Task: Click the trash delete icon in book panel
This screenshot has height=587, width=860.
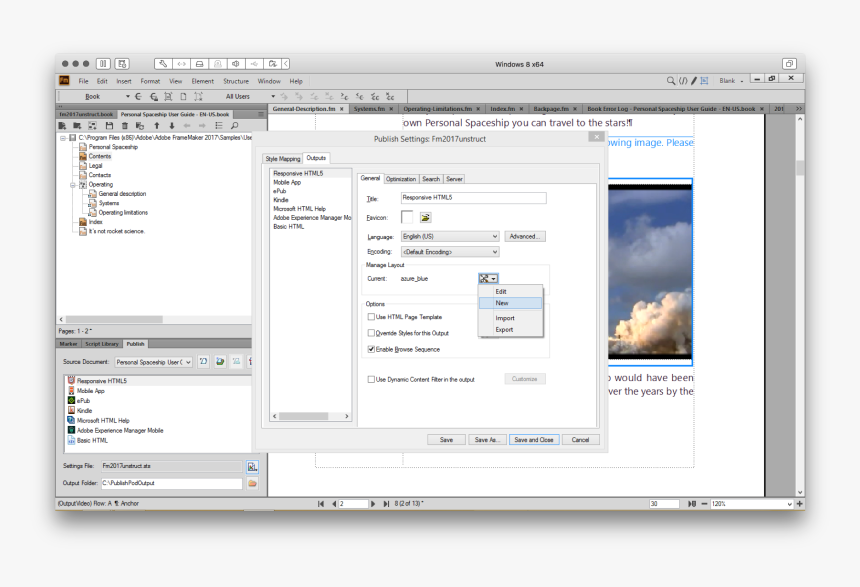Action: (x=125, y=126)
